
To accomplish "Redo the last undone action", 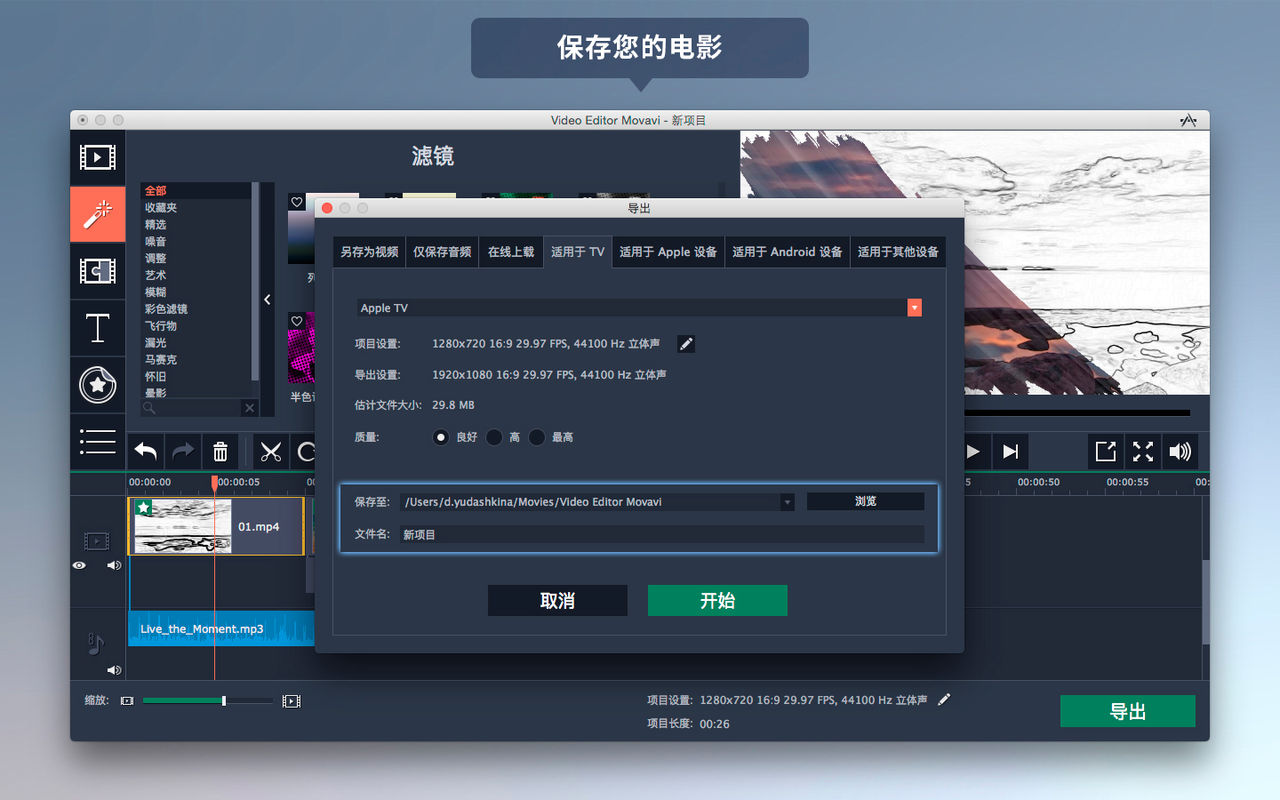I will [x=183, y=452].
